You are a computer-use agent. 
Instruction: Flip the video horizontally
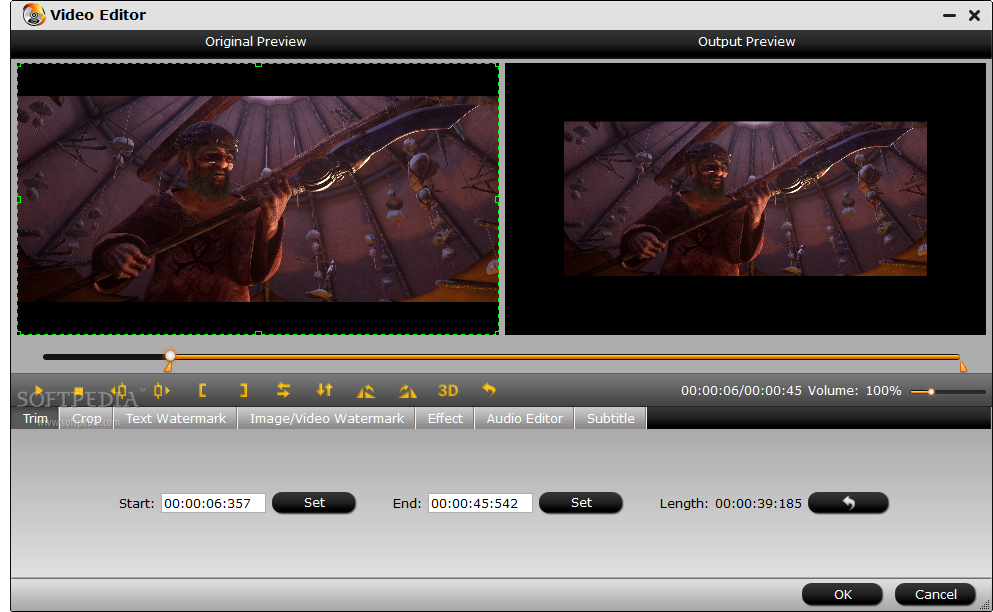[283, 391]
